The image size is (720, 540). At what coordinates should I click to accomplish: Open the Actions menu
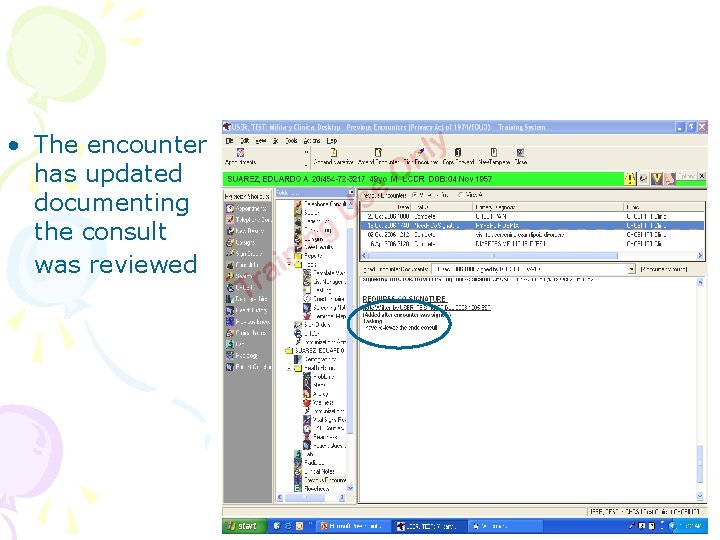click(312, 141)
